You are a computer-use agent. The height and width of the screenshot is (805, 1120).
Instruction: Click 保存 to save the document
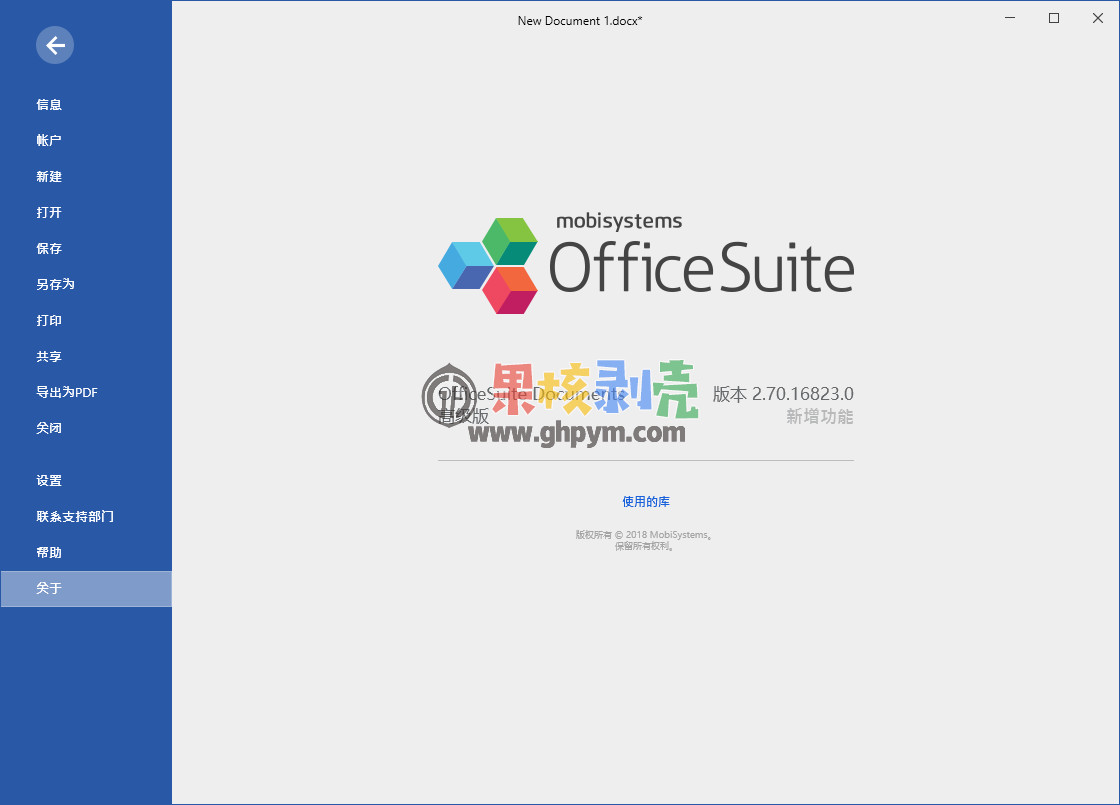[x=50, y=249]
